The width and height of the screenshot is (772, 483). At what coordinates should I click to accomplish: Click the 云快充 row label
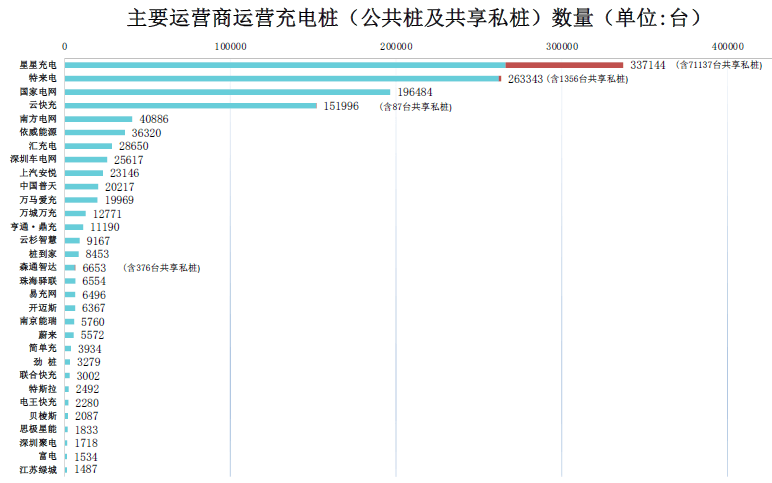pos(43,105)
